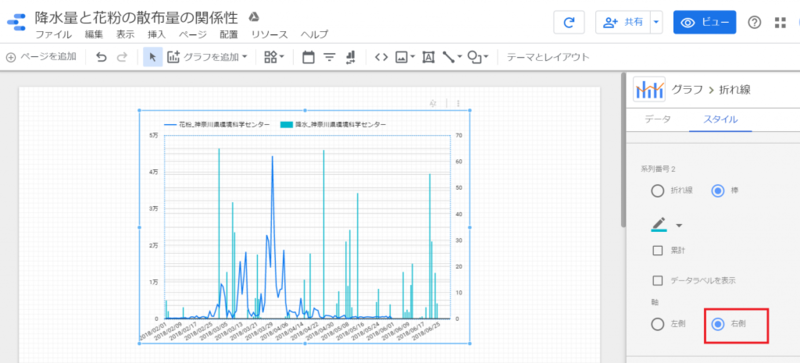The image size is (800, 363).
Task: Select the 左側 axis radio button
Action: [658, 324]
